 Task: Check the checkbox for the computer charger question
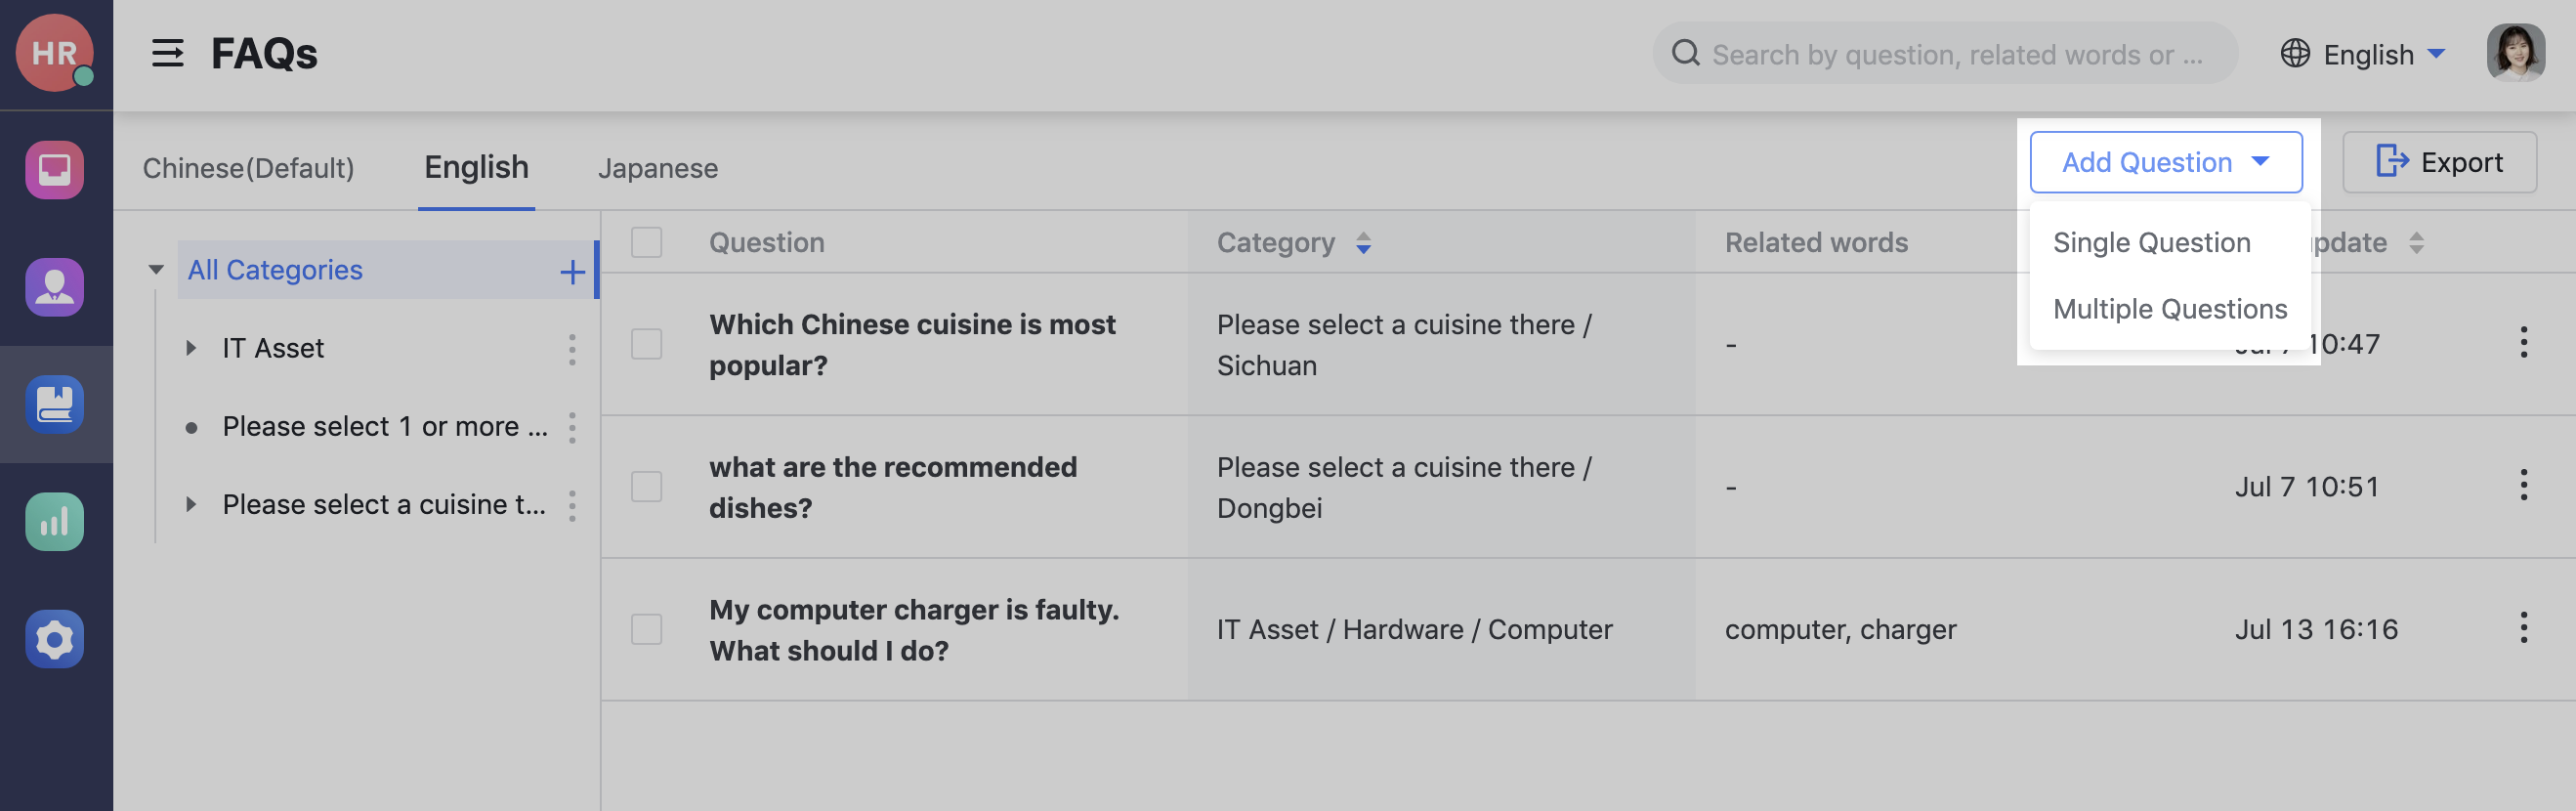click(646, 629)
